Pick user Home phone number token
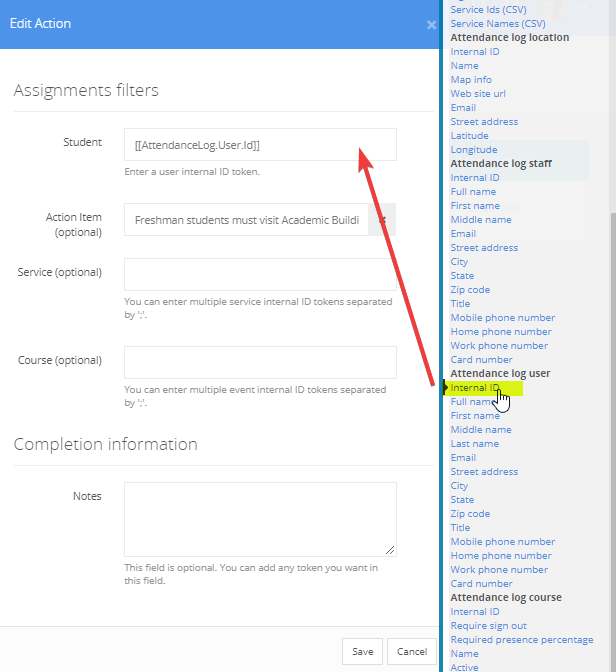 tap(501, 555)
